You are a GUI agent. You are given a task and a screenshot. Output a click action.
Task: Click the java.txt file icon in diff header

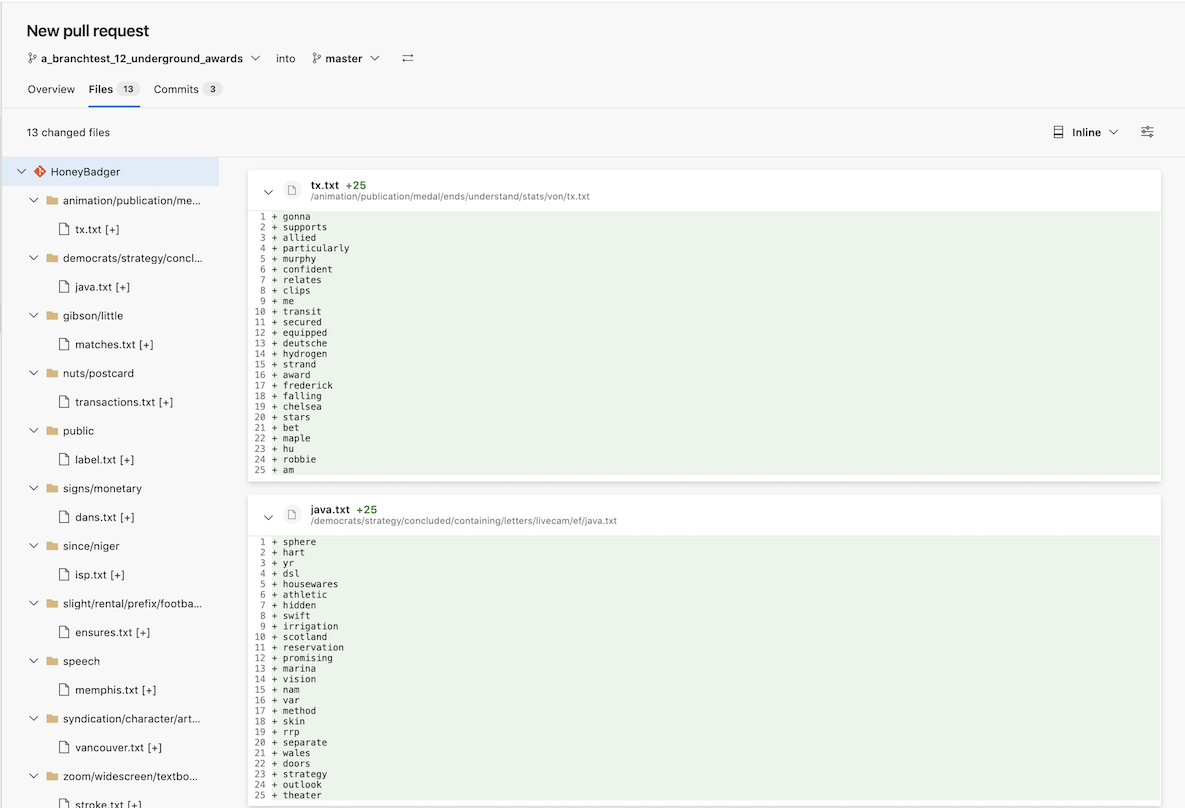coord(292,515)
